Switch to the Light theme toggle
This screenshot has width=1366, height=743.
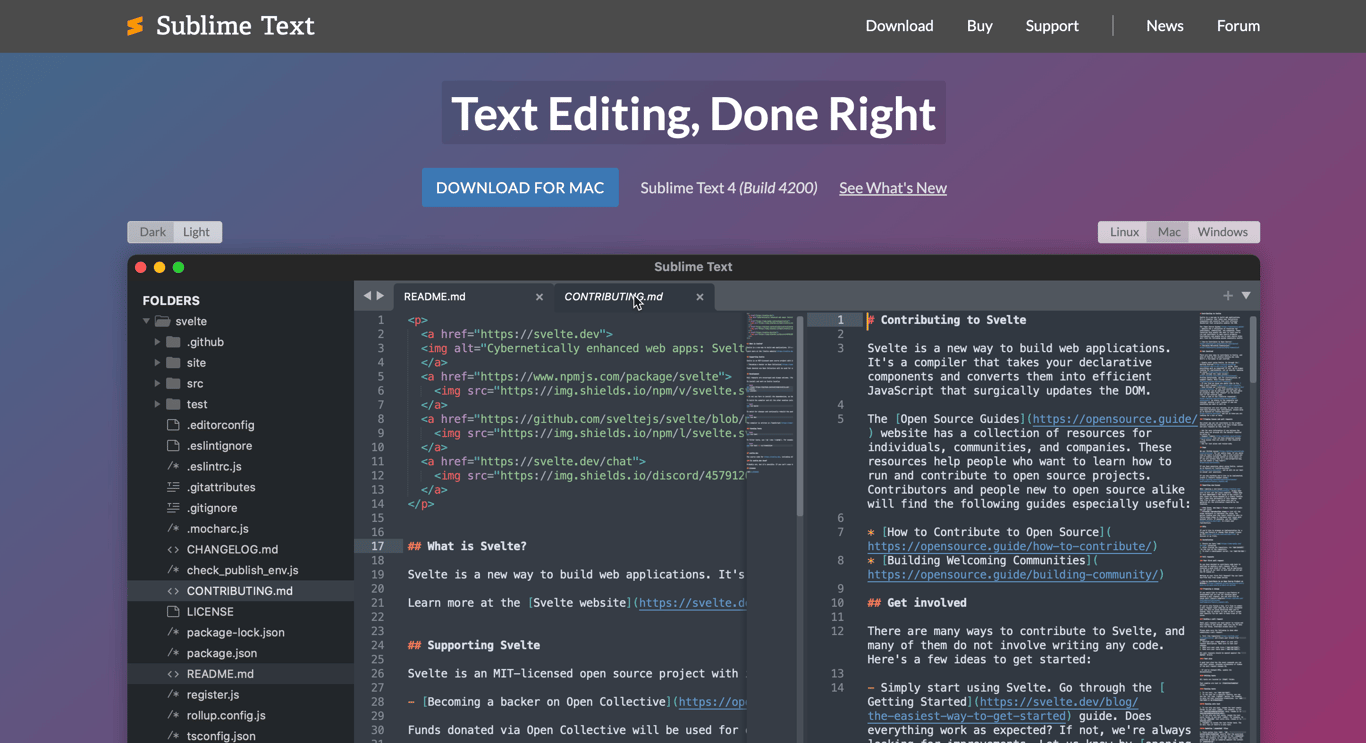pyautogui.click(x=196, y=231)
